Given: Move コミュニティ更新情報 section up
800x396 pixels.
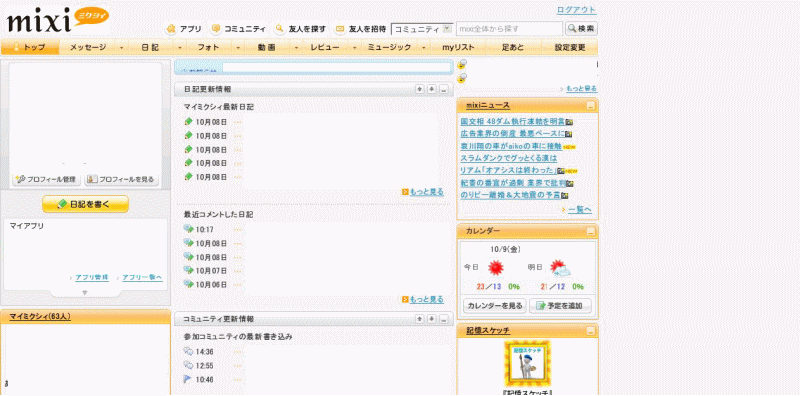Looking at the screenshot, I should [420, 319].
